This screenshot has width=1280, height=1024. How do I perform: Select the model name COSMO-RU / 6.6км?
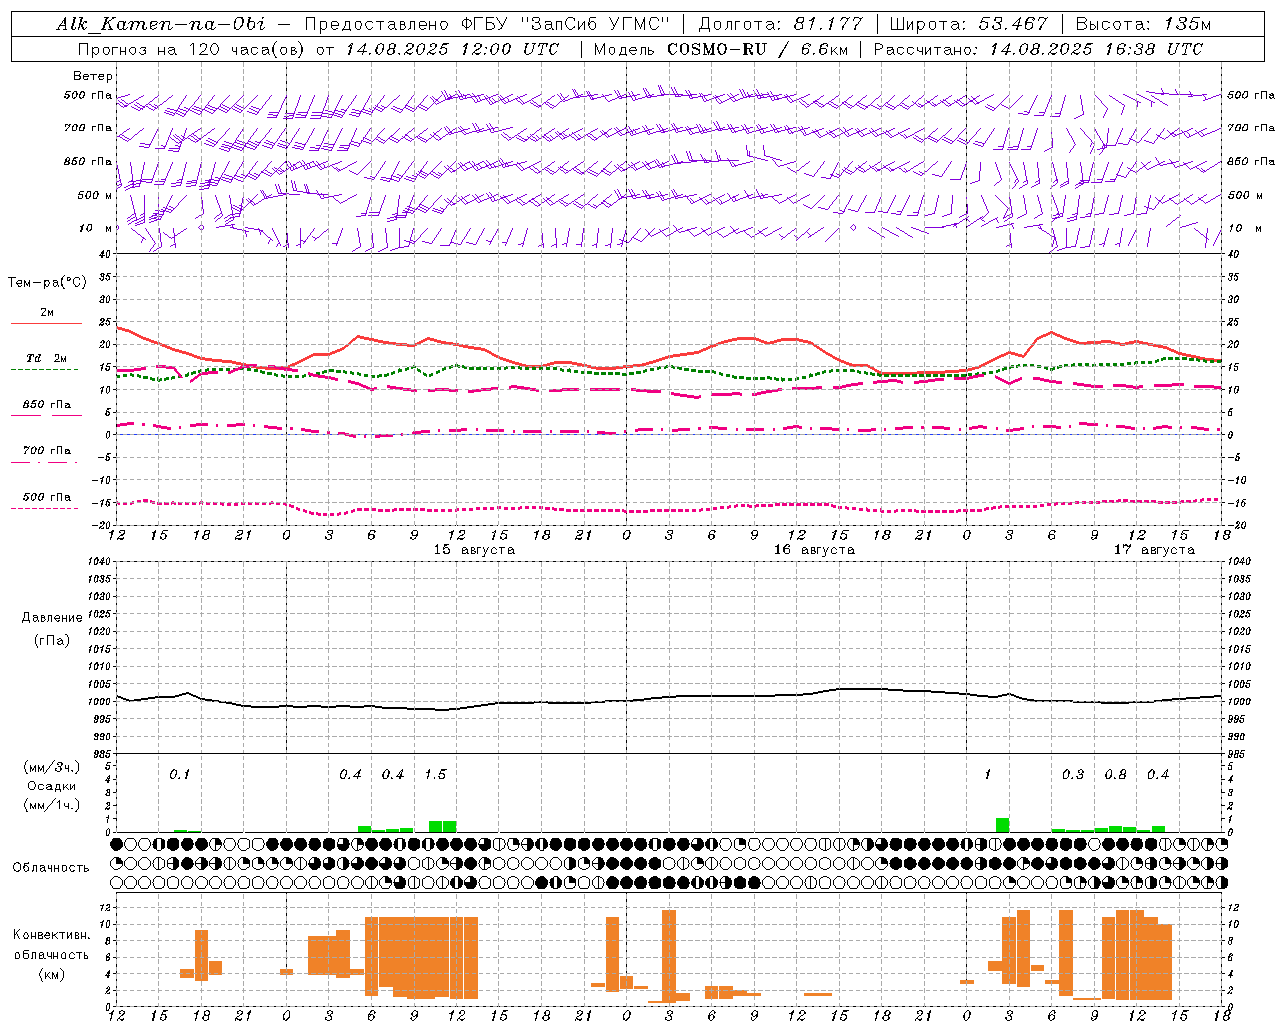point(758,49)
